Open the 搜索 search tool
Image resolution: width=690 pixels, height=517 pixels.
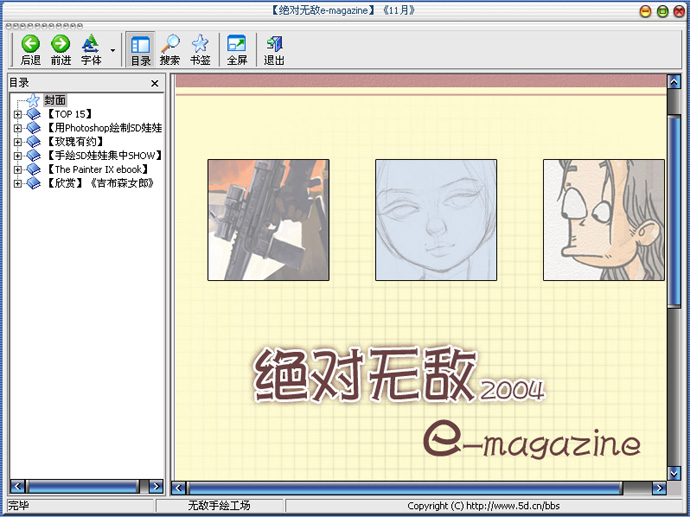tap(170, 50)
